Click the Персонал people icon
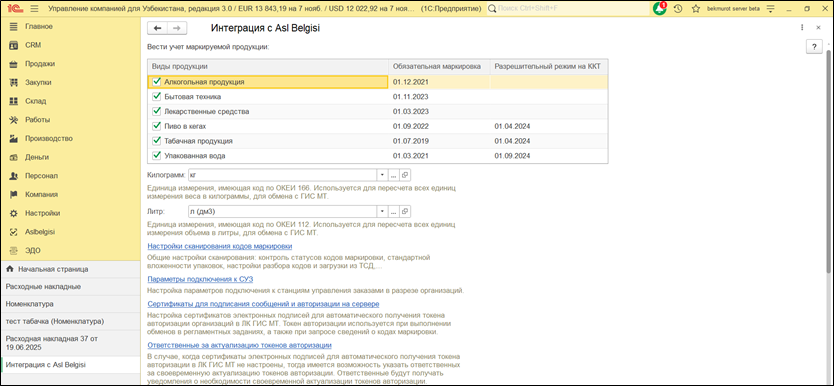 pos(14,175)
